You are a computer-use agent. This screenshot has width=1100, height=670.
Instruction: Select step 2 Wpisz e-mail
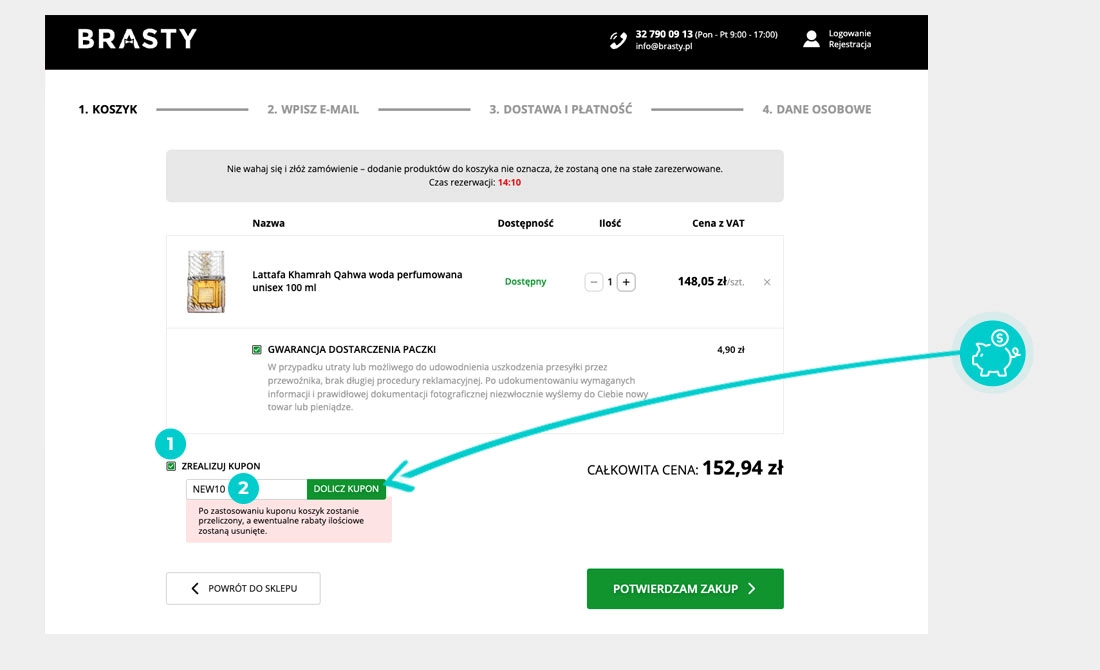[x=312, y=109]
